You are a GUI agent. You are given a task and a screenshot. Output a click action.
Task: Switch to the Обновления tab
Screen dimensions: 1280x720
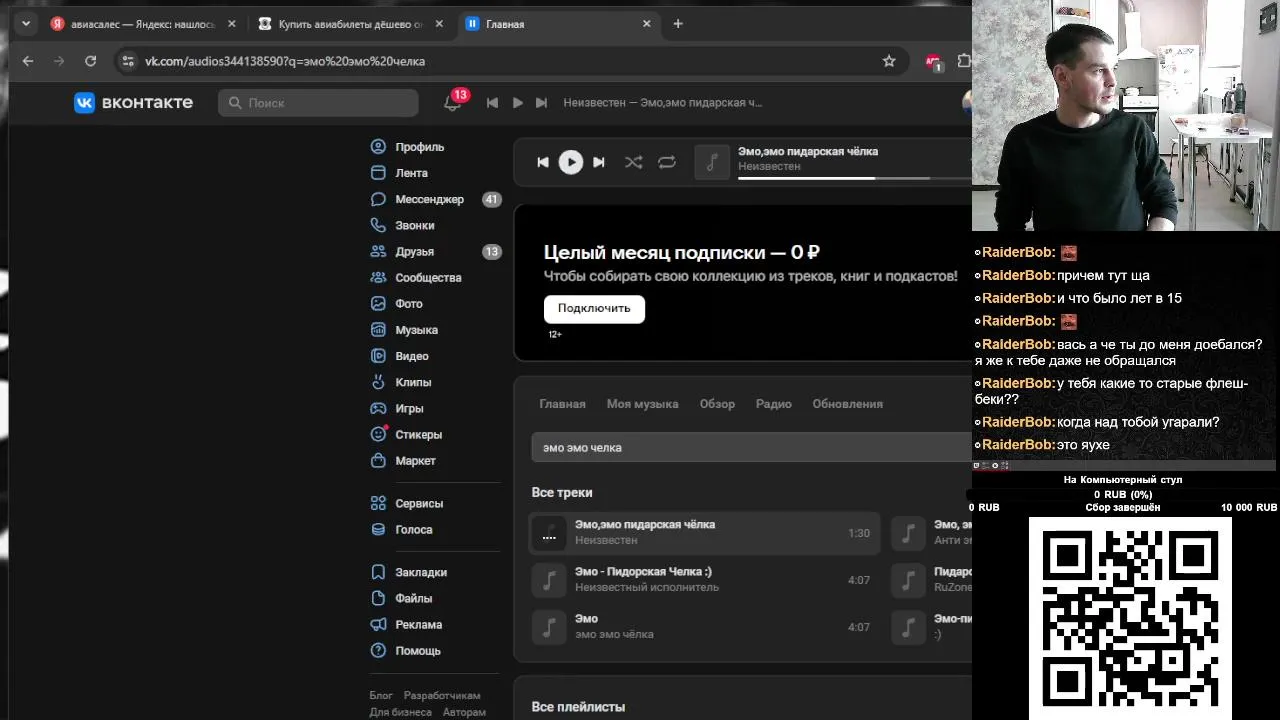[847, 404]
